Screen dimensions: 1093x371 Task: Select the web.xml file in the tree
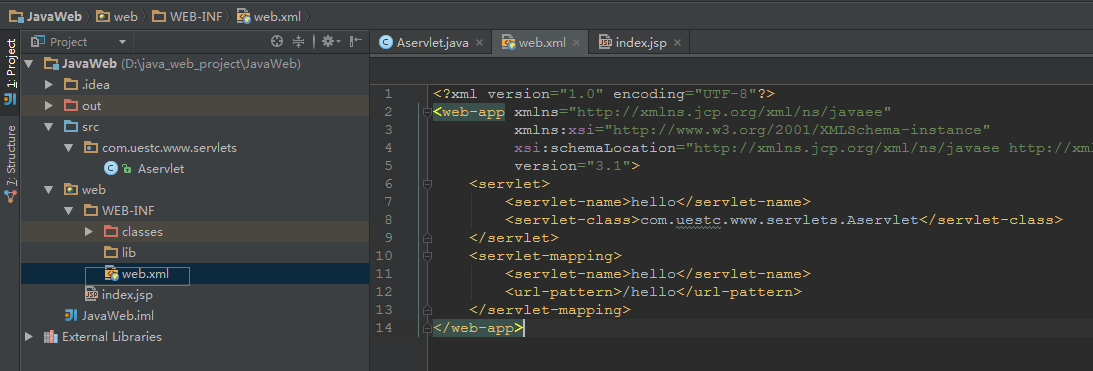[x=194, y=273]
